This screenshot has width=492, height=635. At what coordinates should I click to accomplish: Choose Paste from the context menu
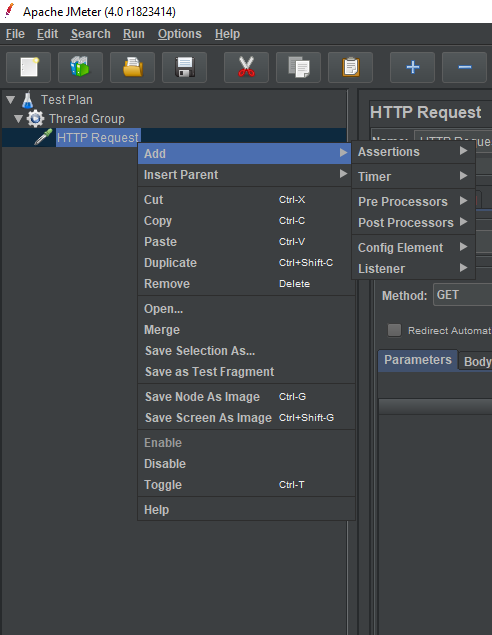247,242
